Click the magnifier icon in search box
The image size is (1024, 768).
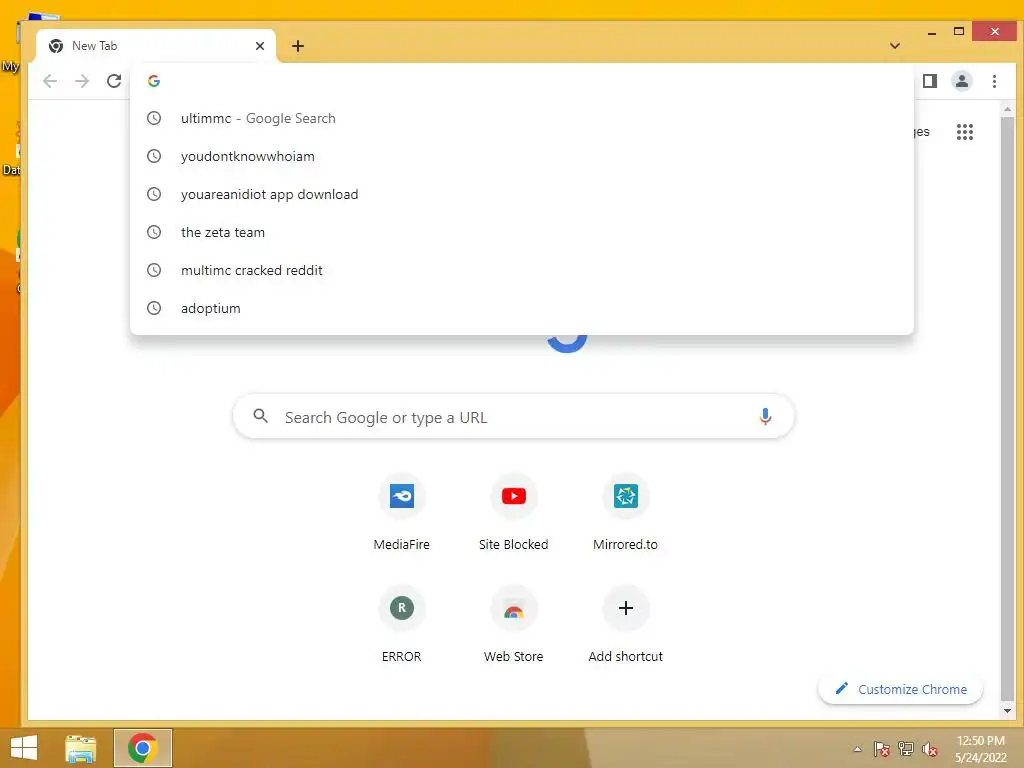(x=261, y=416)
